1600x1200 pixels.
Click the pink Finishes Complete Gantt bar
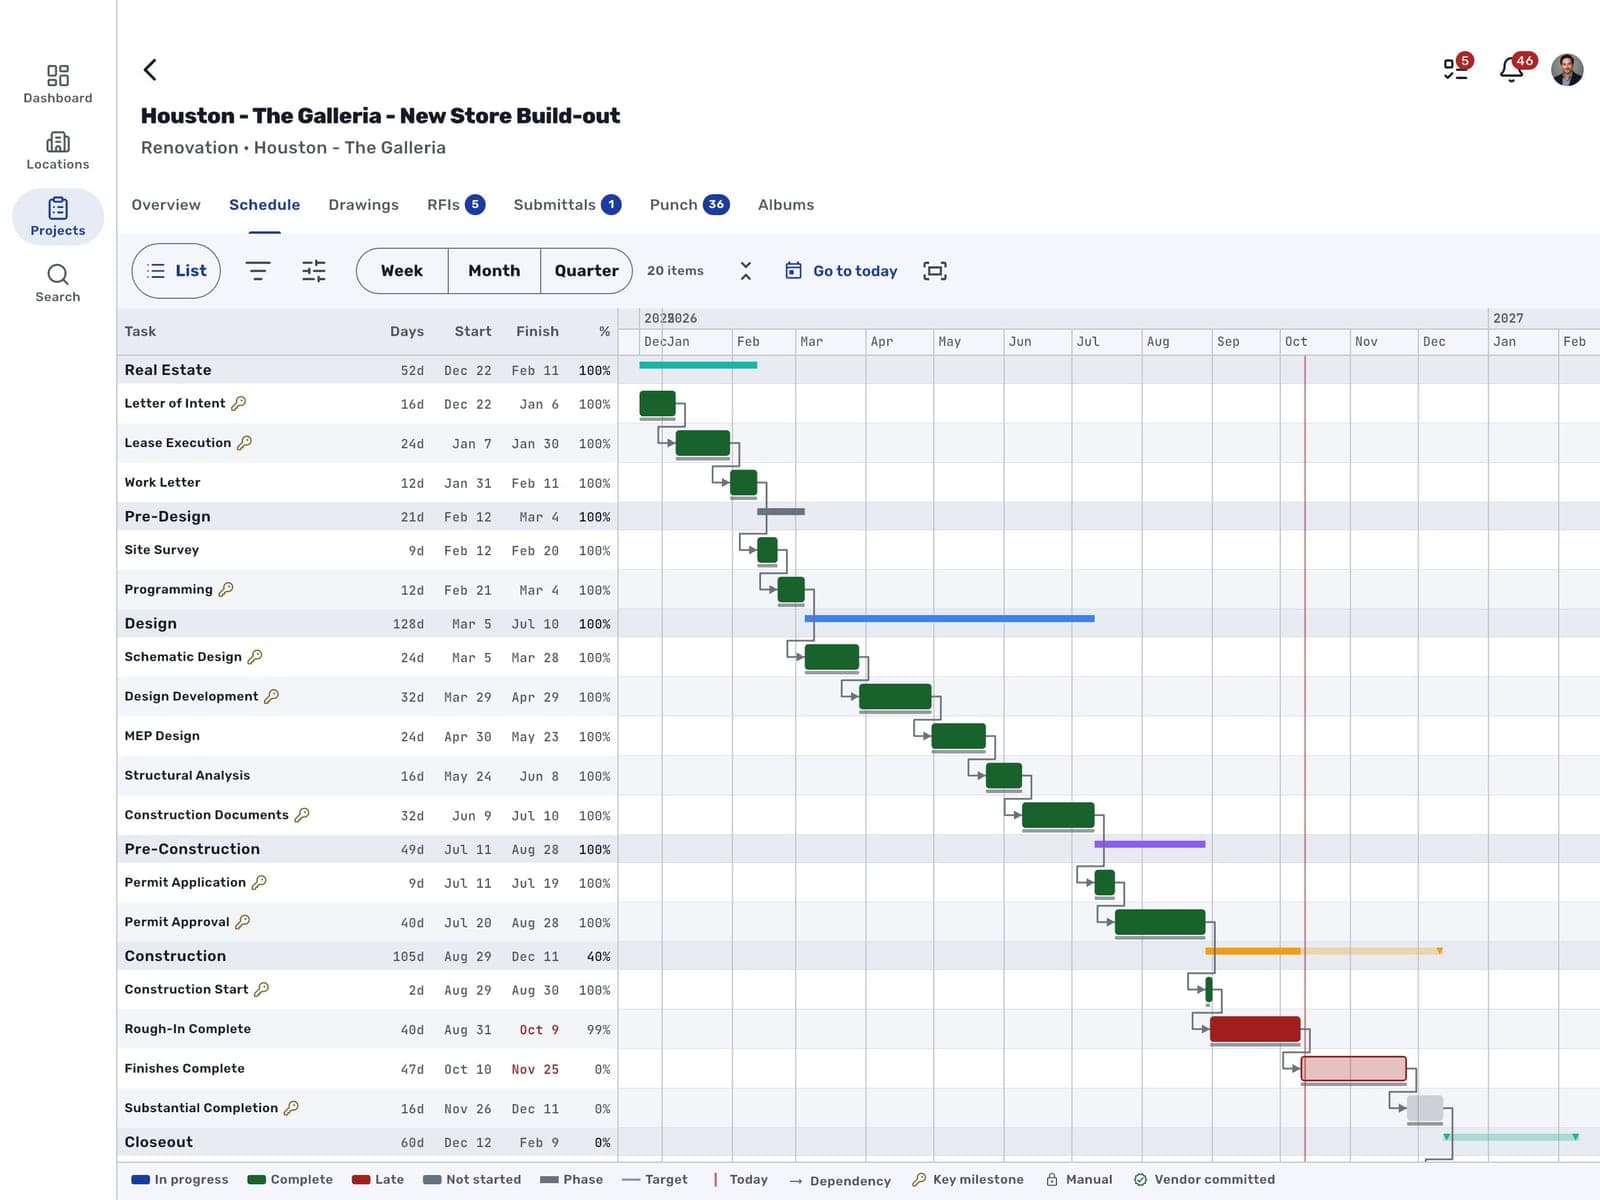point(1354,1068)
